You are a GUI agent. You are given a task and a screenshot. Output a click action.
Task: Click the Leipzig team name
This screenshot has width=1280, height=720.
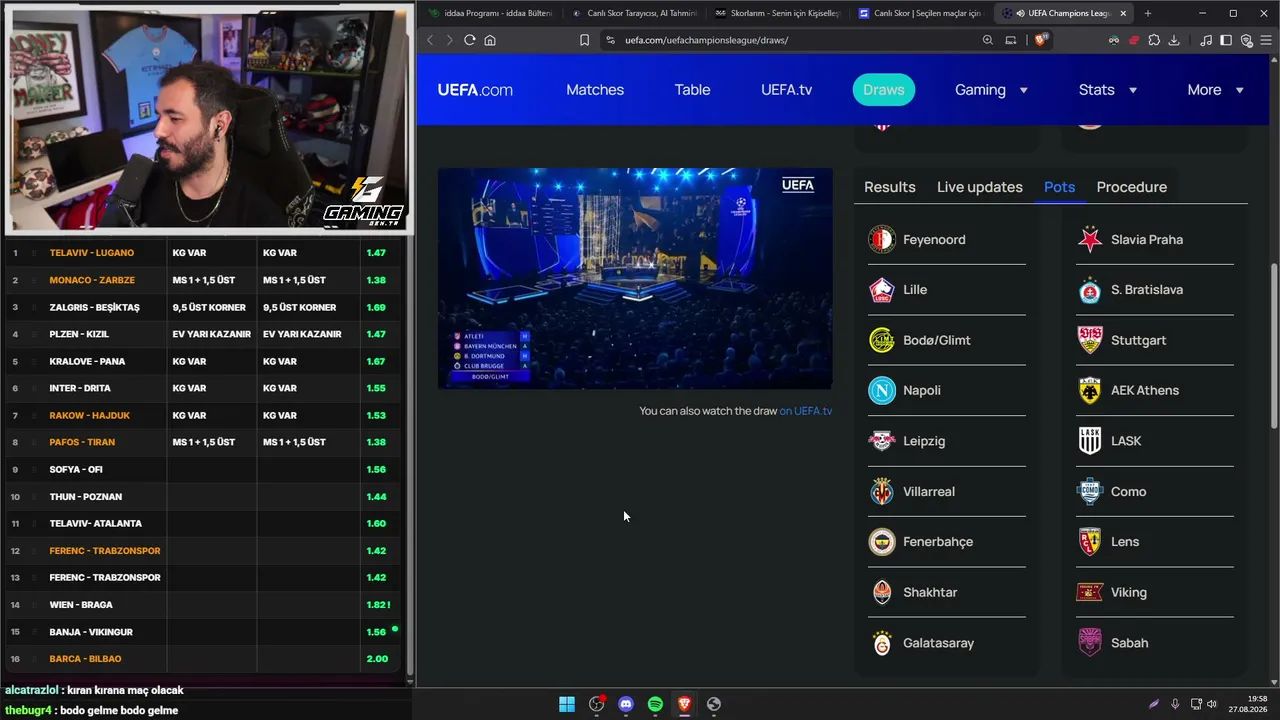pyautogui.click(x=924, y=441)
